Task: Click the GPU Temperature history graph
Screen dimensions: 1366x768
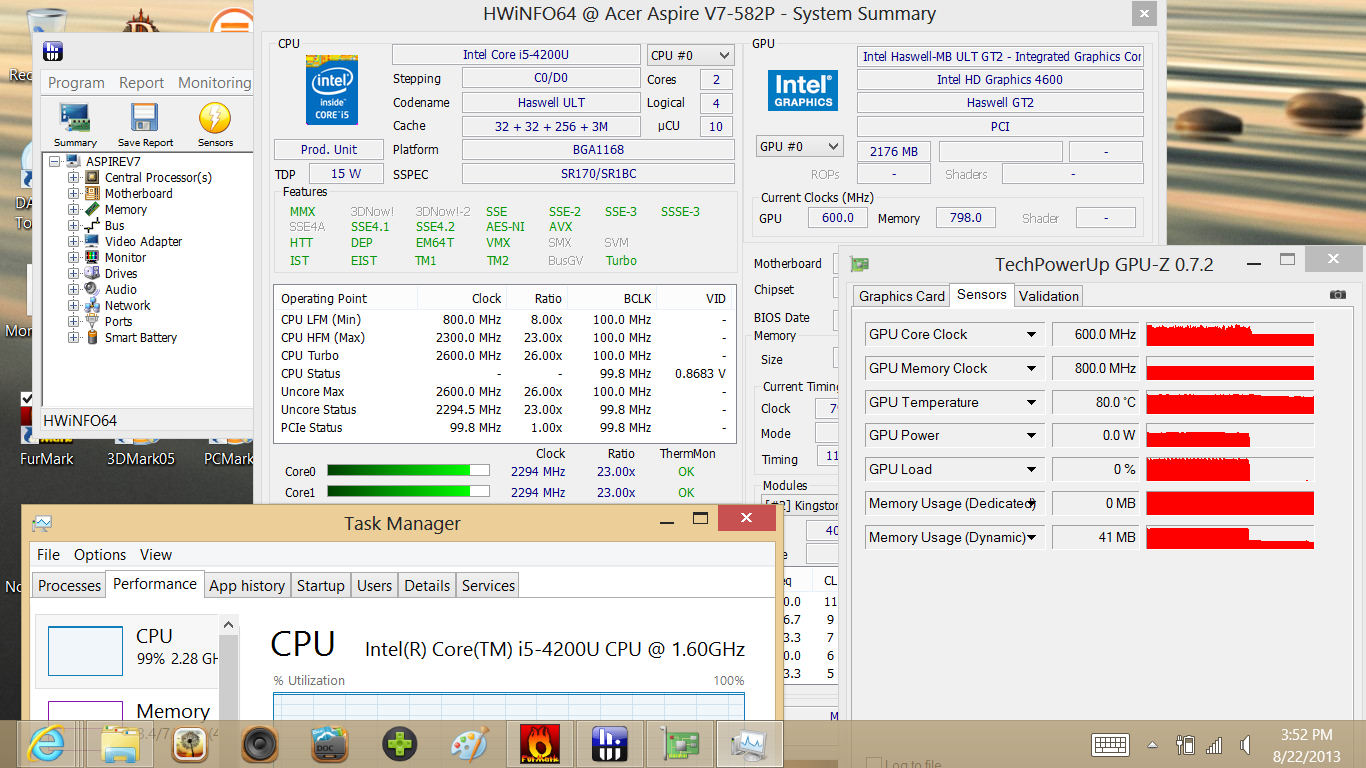Action: [1230, 403]
